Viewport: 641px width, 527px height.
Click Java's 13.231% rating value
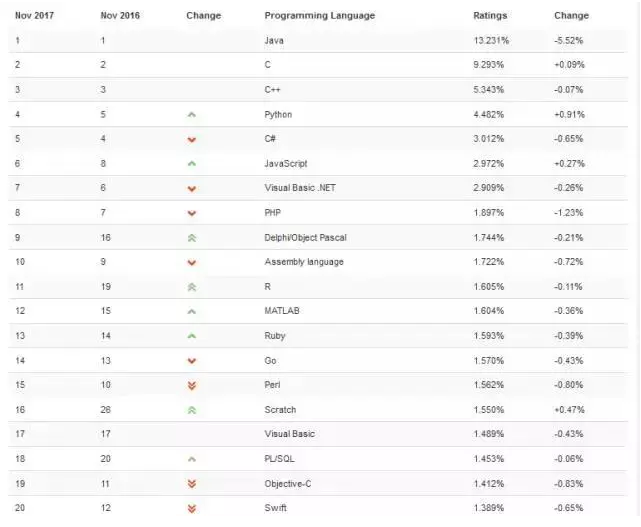click(491, 41)
